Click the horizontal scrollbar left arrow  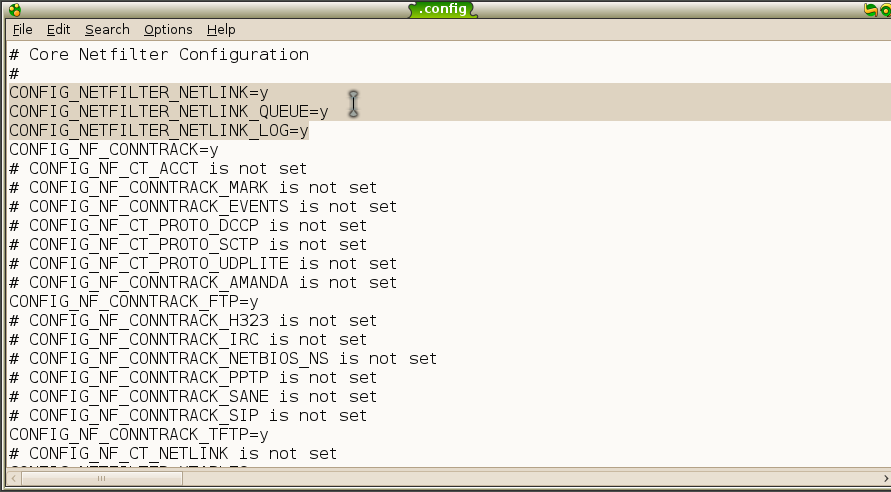[x=13, y=479]
